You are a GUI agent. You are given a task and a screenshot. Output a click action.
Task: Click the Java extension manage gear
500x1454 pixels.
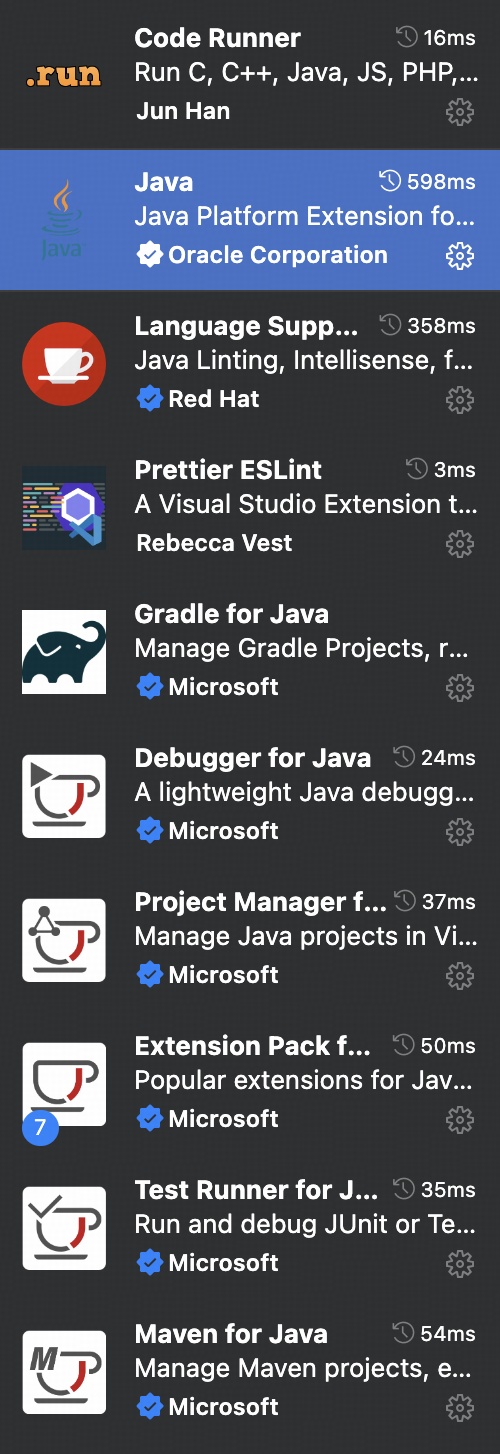(459, 257)
